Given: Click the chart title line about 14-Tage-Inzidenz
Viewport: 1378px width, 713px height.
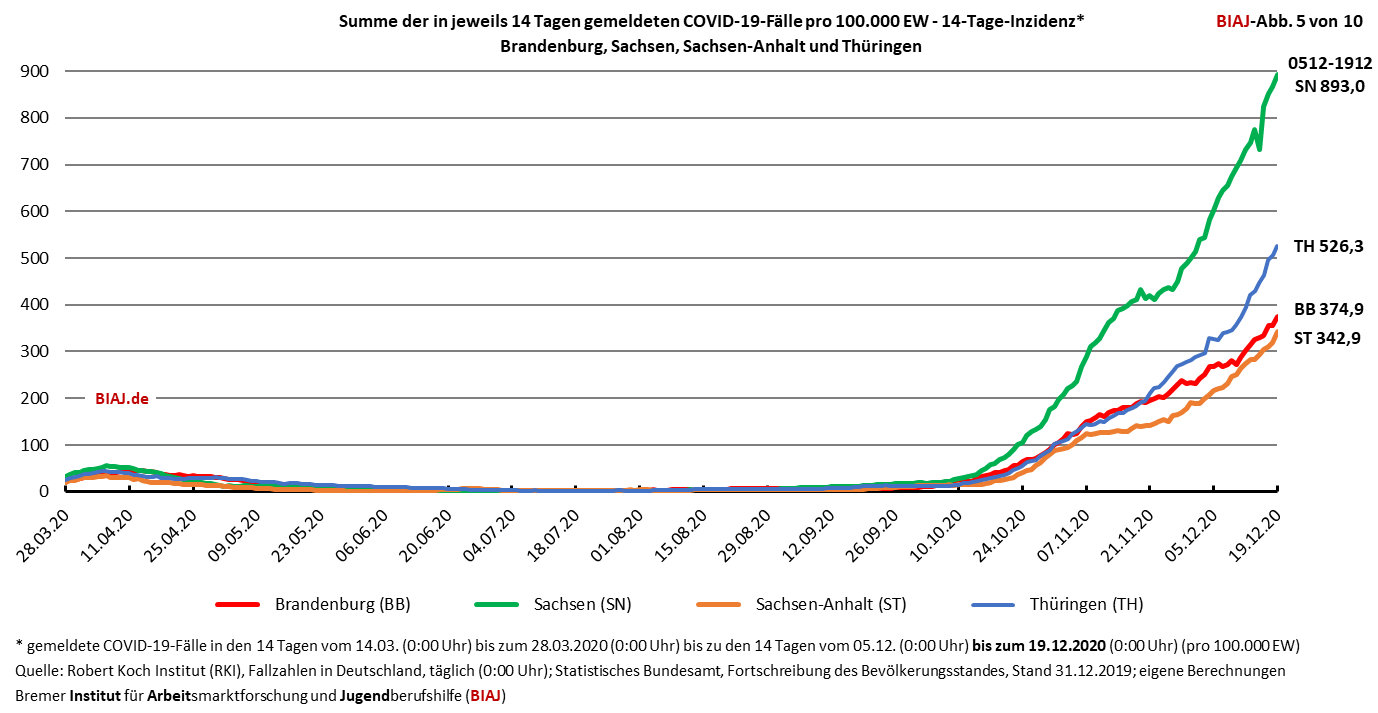Looking at the screenshot, I should click(x=710, y=21).
